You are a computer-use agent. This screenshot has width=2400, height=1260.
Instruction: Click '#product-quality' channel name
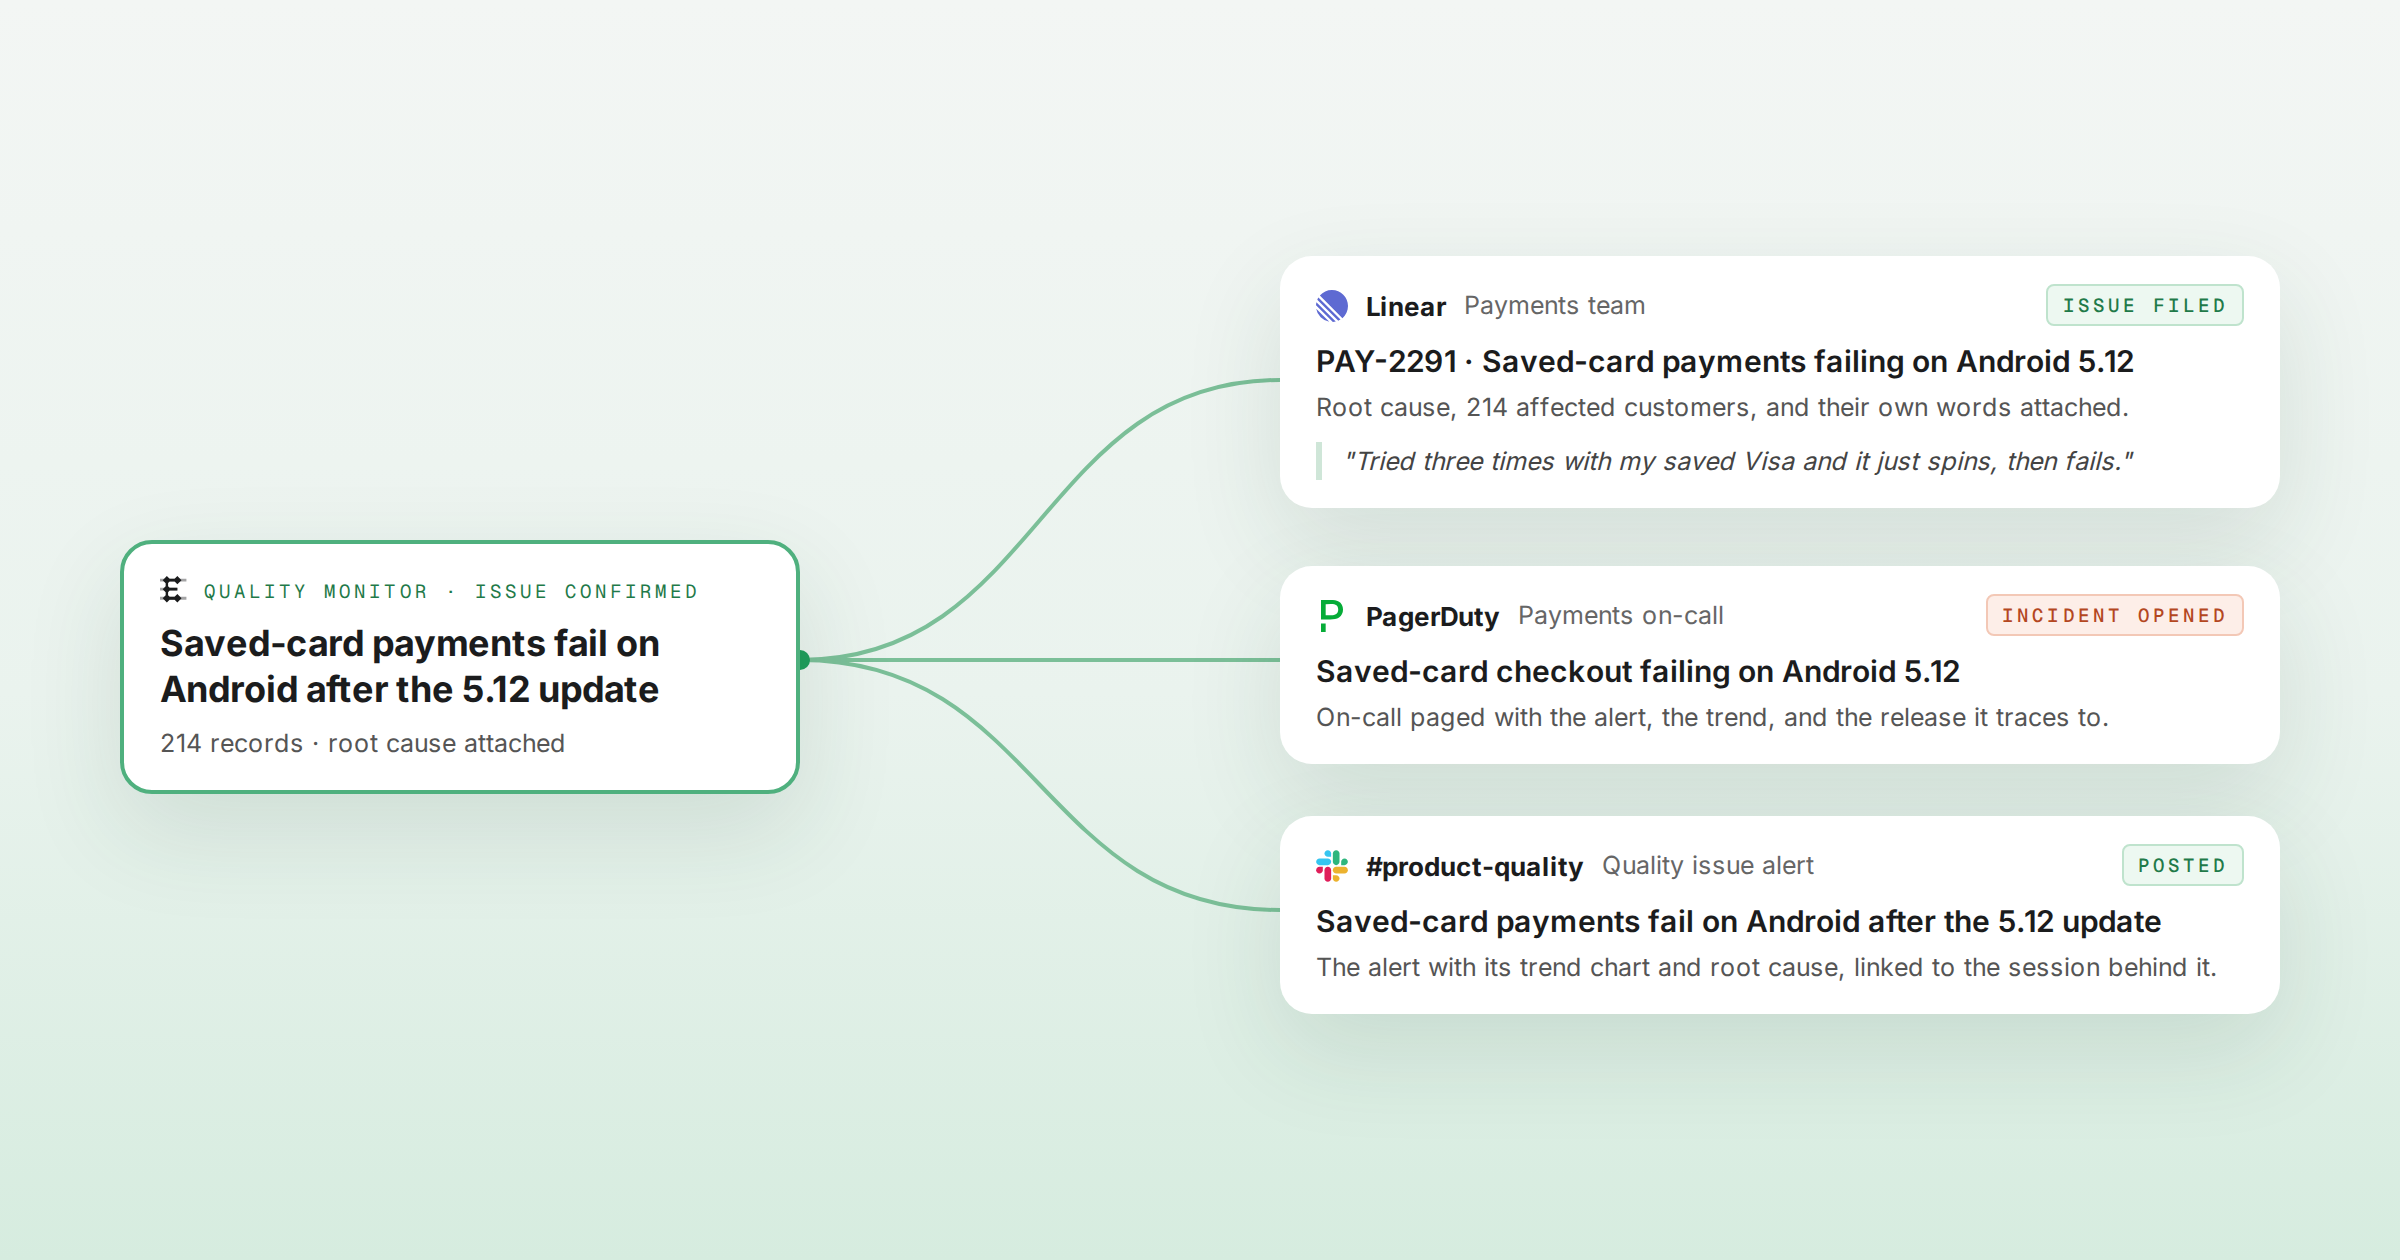coord(1474,866)
